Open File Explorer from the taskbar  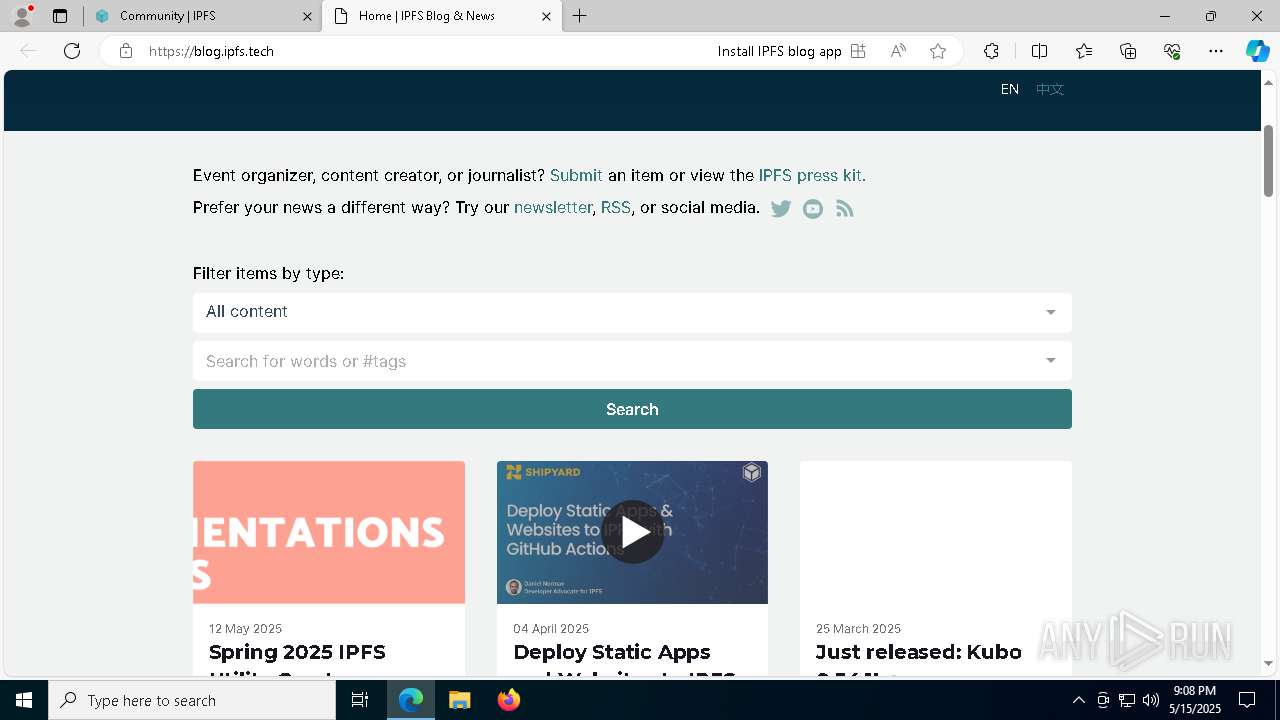tap(459, 700)
